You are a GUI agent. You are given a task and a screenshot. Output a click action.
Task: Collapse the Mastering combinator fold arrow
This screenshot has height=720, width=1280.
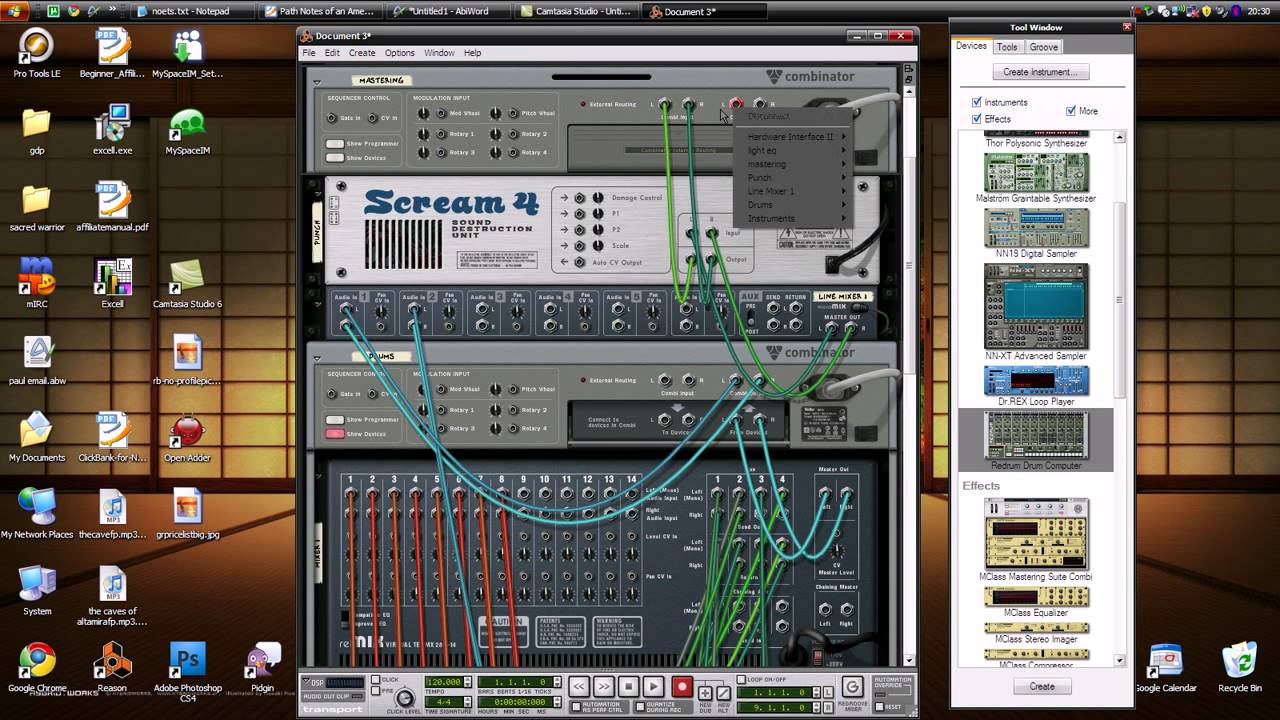coord(317,81)
